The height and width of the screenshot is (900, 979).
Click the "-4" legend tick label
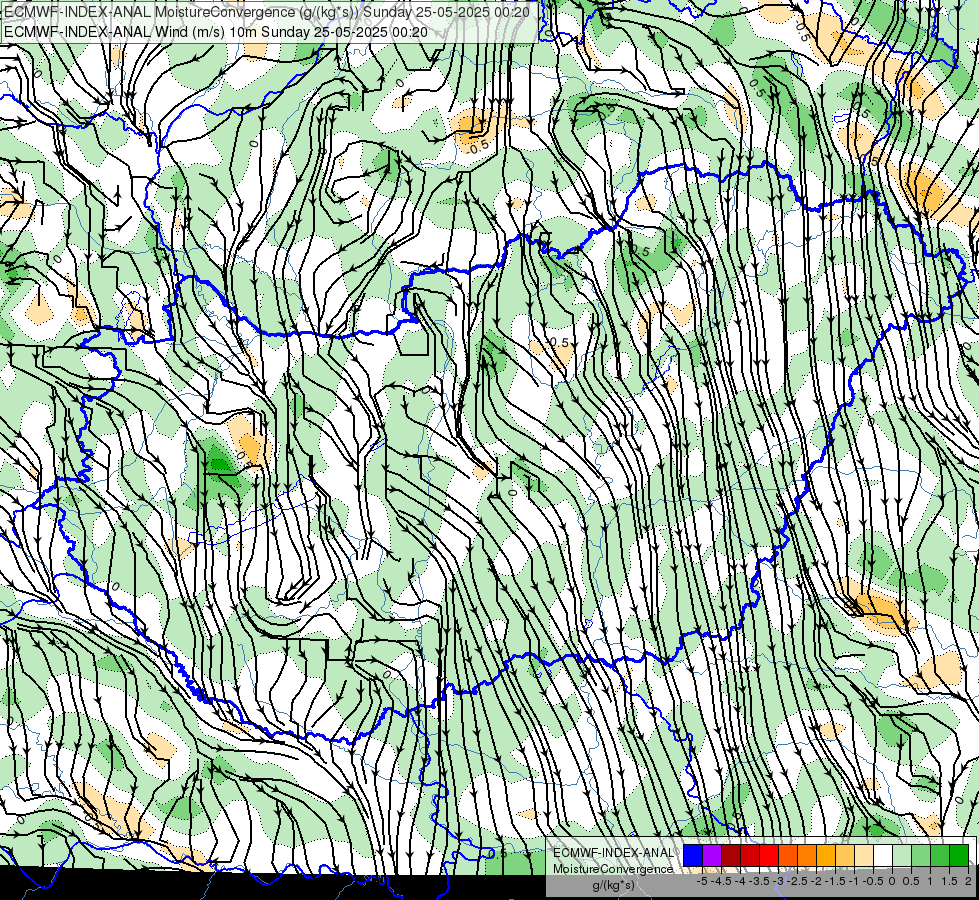(x=740, y=881)
